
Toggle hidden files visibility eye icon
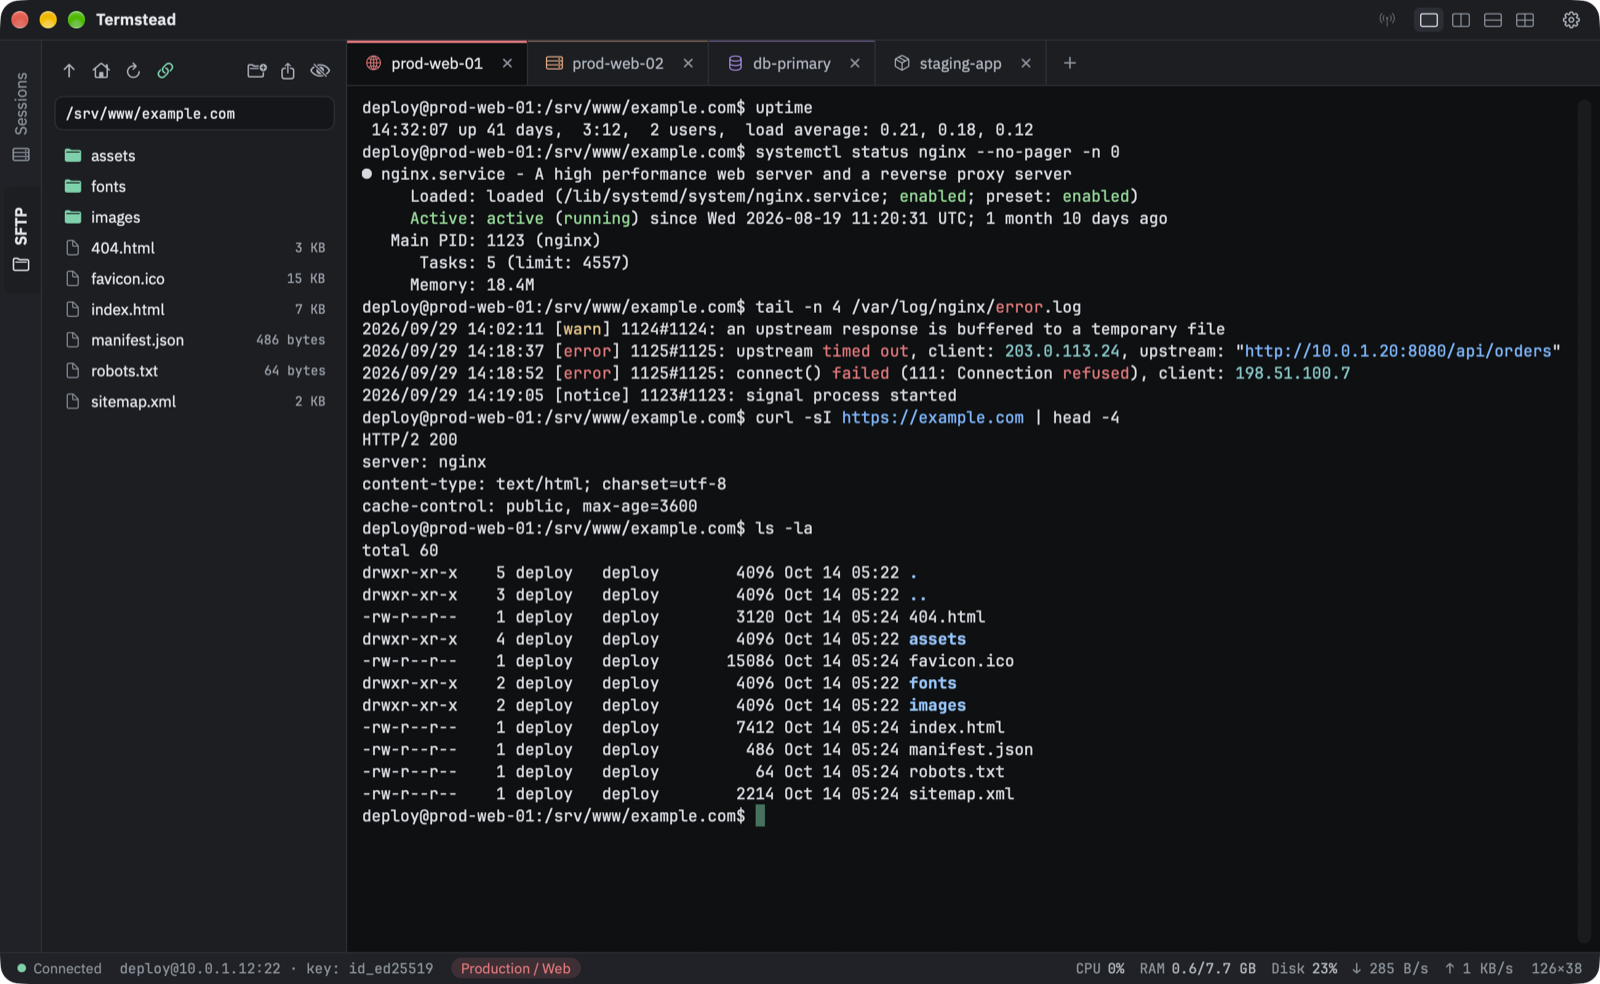(x=320, y=71)
